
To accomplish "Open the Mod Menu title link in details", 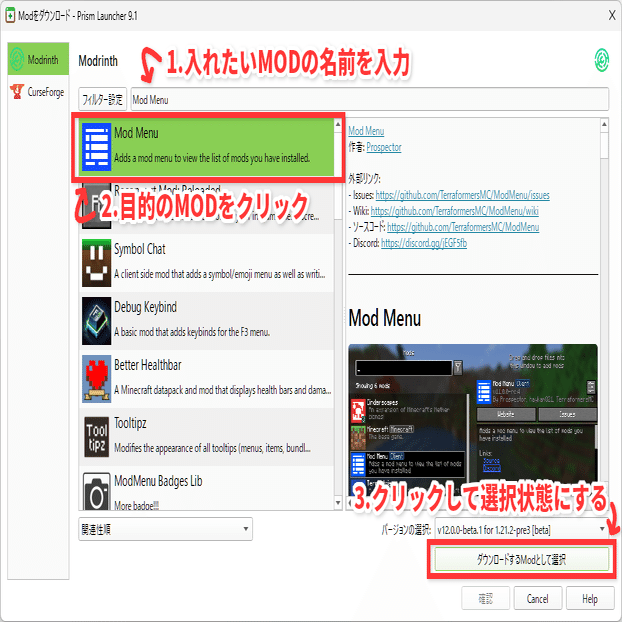I will coord(366,131).
